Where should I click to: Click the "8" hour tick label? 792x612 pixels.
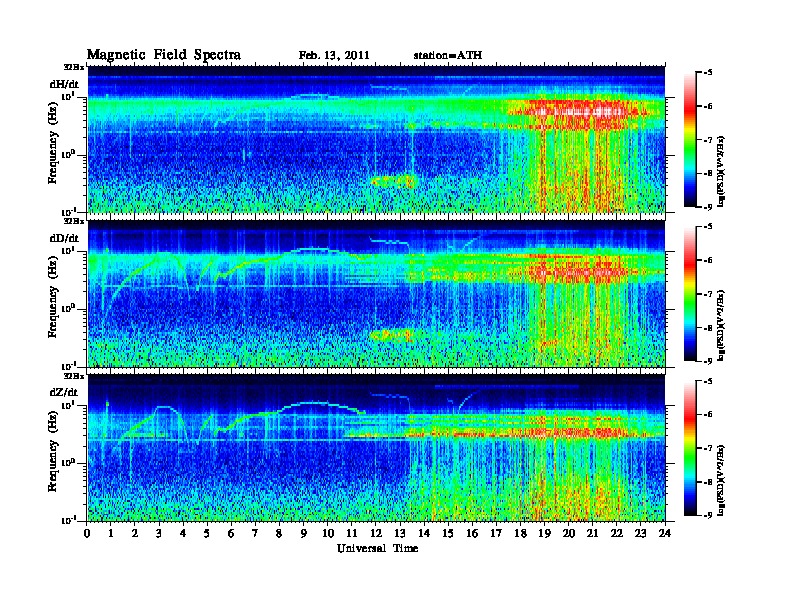[279, 534]
